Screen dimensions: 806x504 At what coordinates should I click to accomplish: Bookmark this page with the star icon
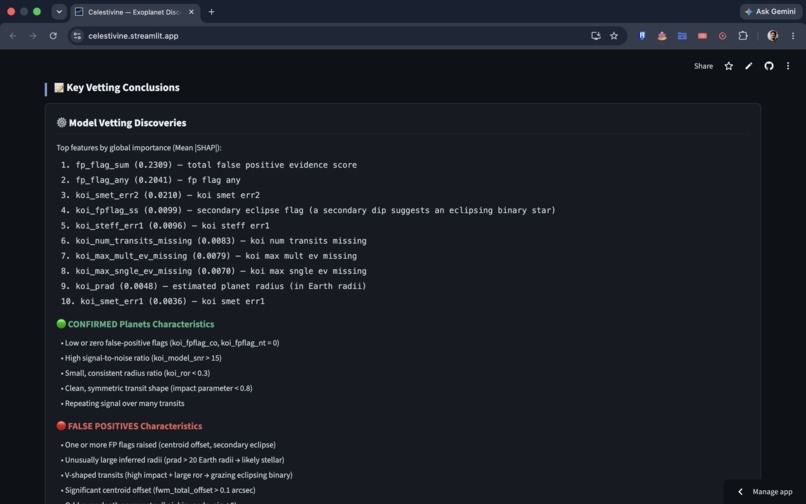point(614,36)
